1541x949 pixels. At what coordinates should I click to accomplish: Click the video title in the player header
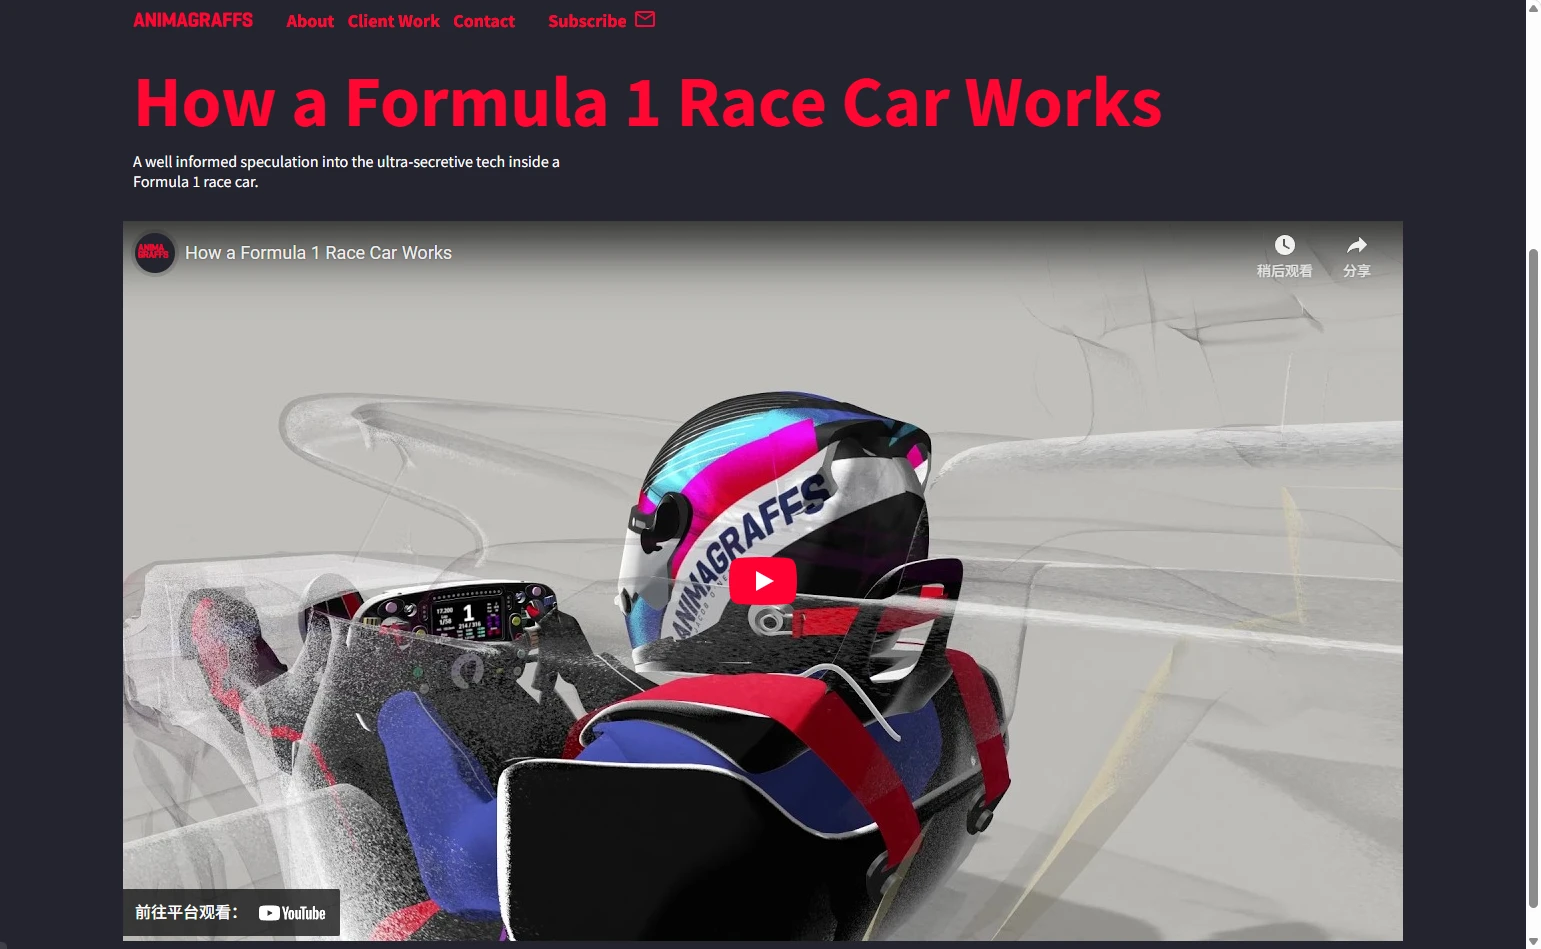pos(318,253)
